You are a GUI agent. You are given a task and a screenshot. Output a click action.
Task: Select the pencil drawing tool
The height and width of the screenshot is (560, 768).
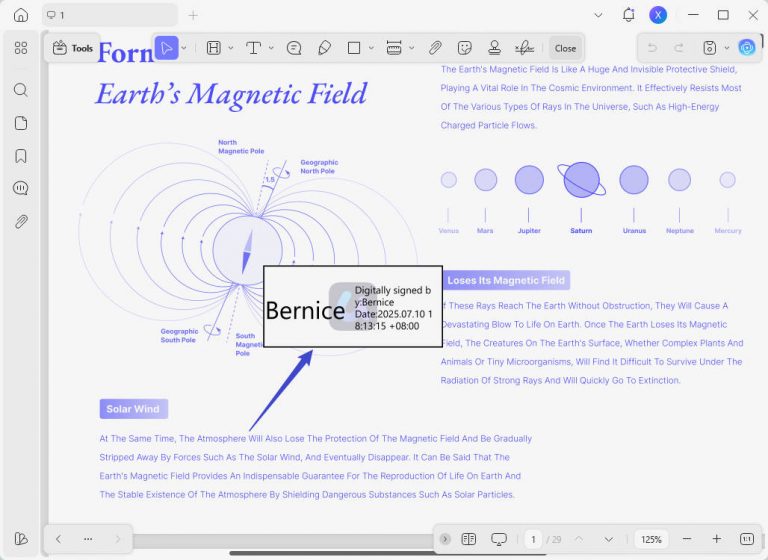[x=324, y=48]
